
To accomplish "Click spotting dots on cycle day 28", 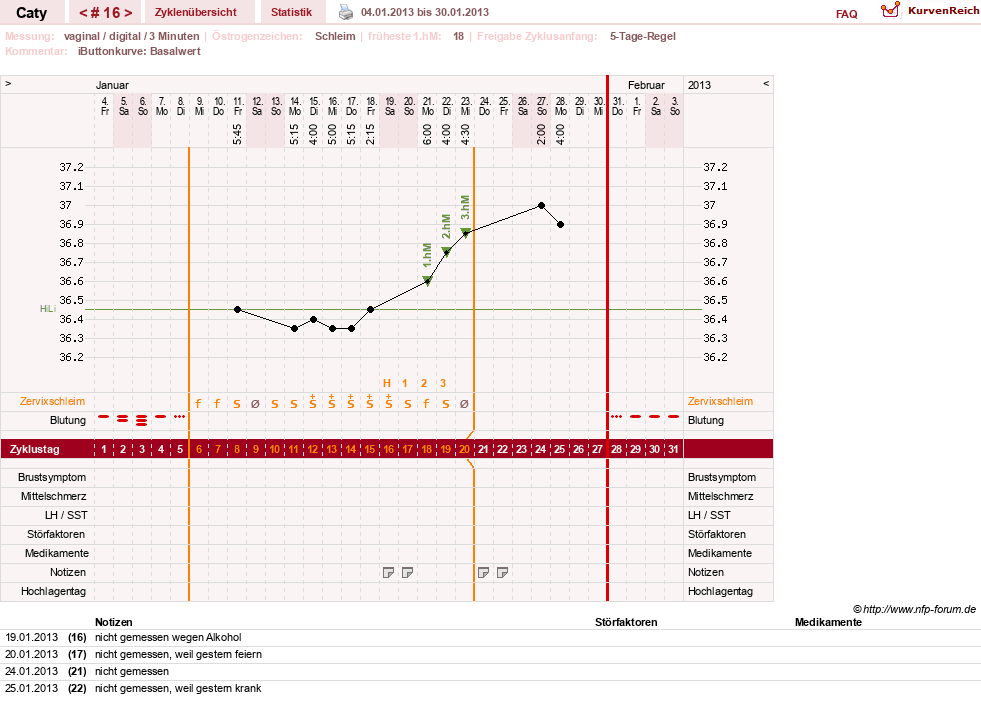I will tap(617, 416).
